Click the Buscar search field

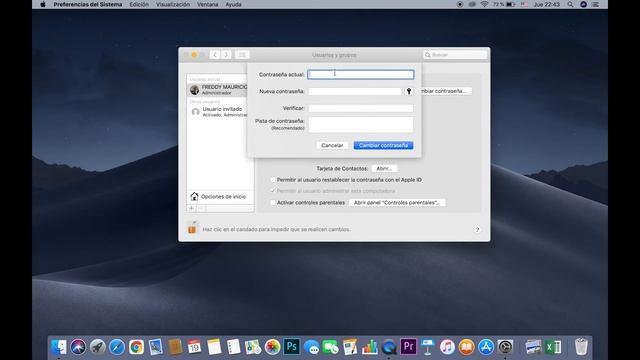455,55
